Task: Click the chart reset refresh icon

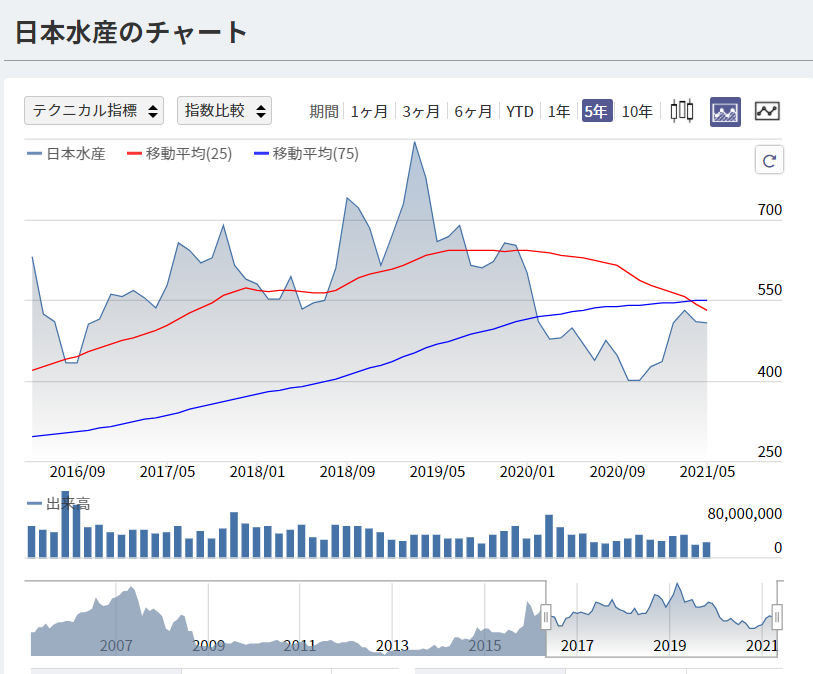Action: click(769, 160)
